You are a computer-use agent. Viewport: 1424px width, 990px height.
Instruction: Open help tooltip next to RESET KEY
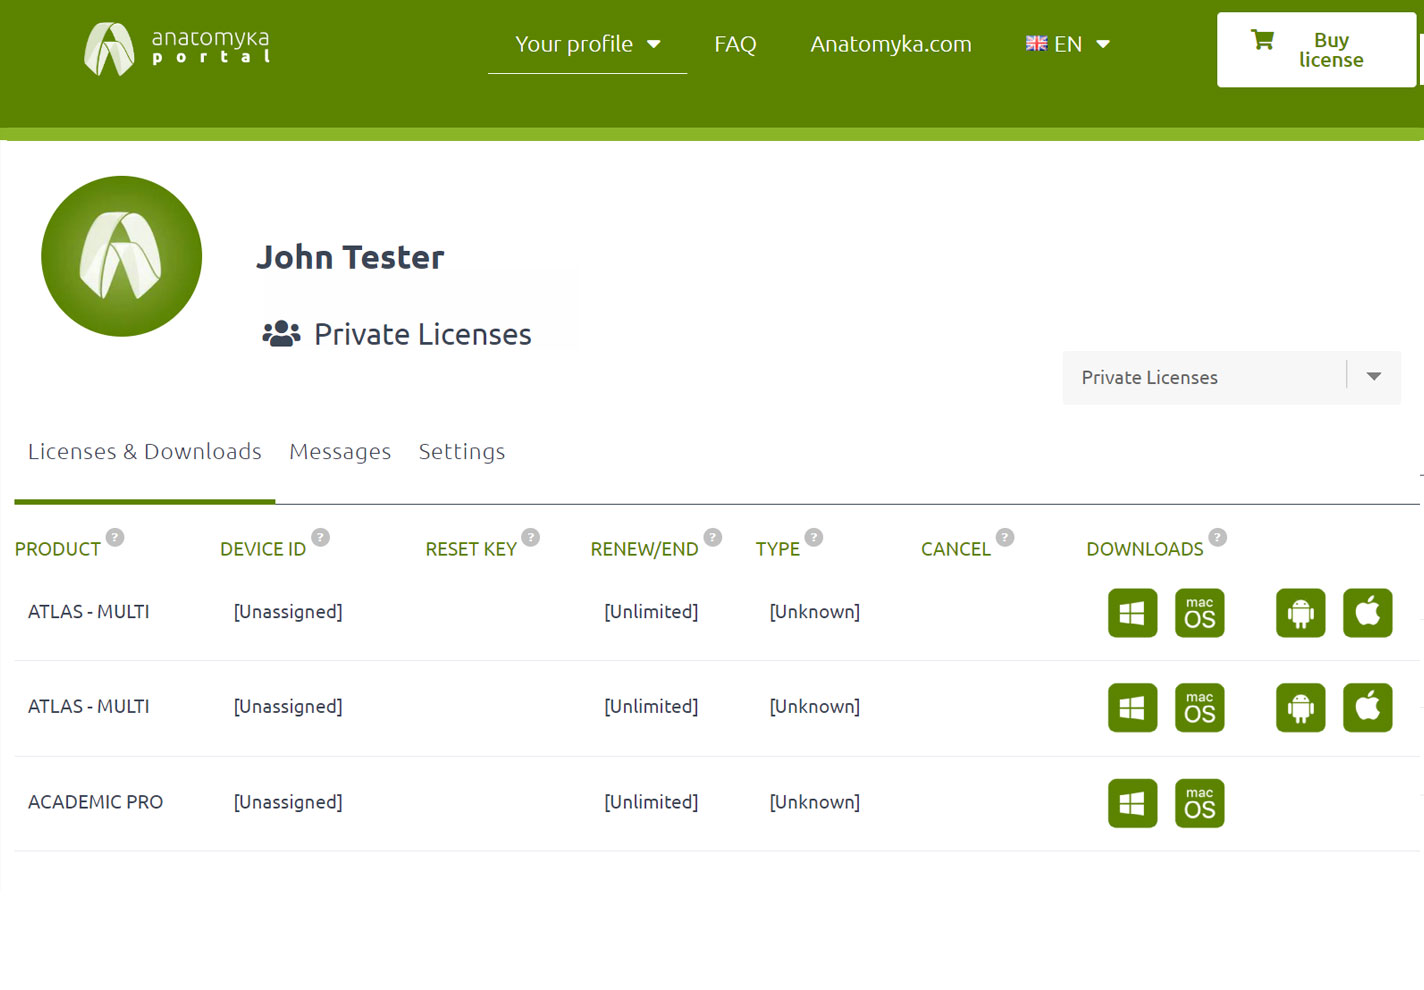(531, 537)
